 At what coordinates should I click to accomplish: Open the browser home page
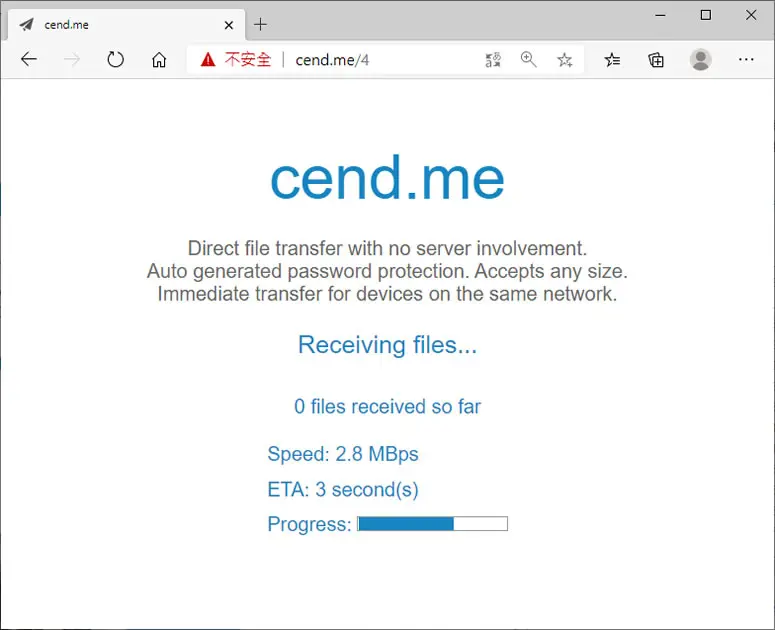click(159, 60)
